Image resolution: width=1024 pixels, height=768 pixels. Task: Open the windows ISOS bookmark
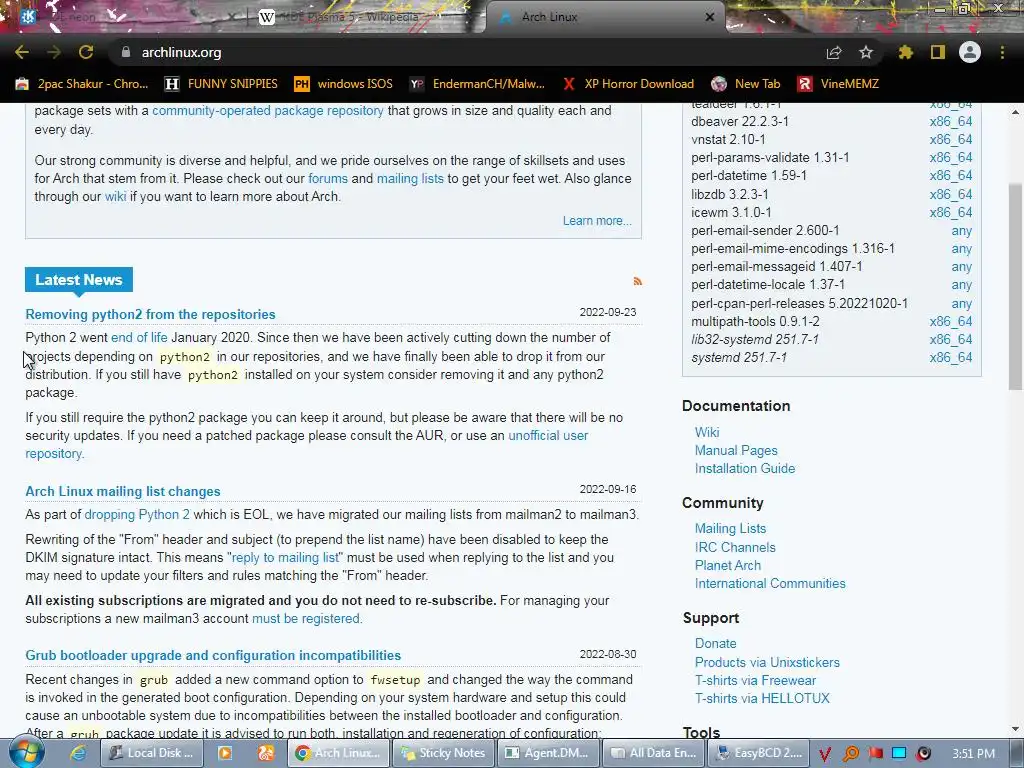[344, 84]
